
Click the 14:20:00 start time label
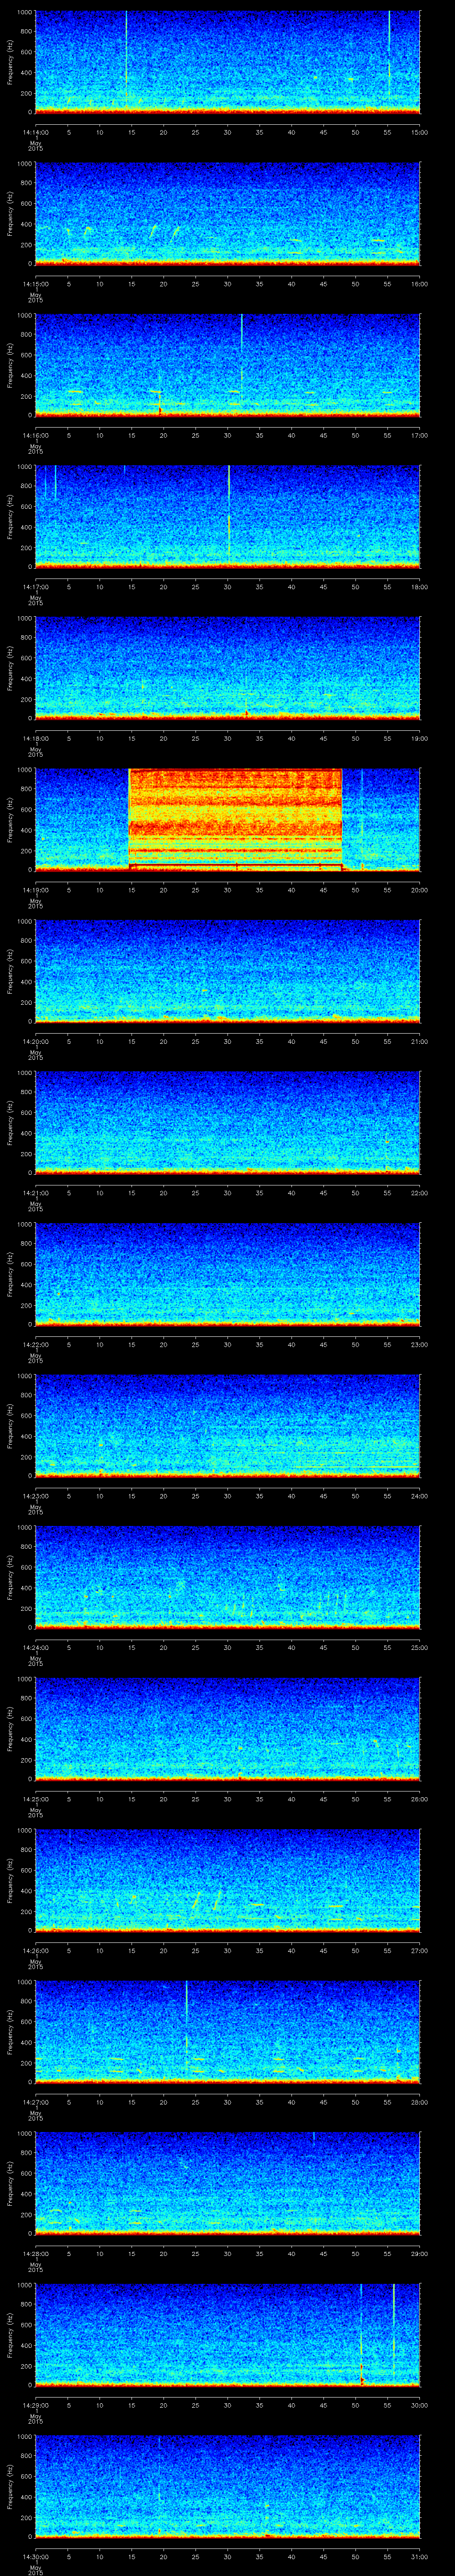tap(35, 1042)
